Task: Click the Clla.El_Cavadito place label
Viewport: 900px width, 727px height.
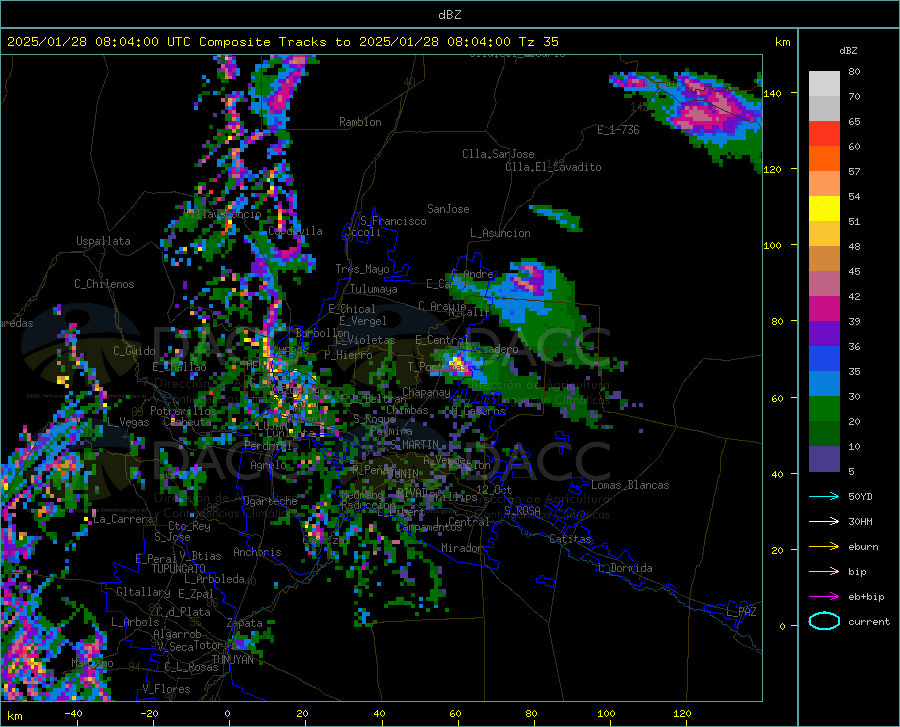Action: [x=553, y=167]
